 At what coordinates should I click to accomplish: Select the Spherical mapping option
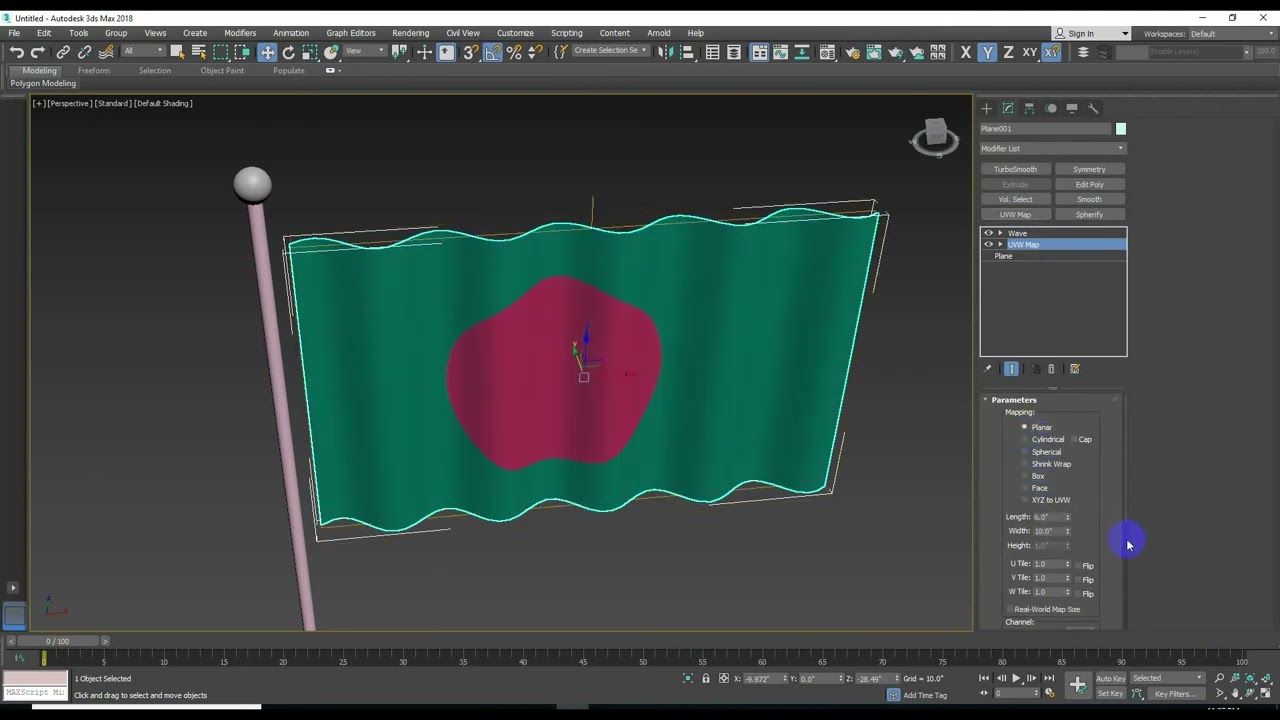[x=1024, y=452]
